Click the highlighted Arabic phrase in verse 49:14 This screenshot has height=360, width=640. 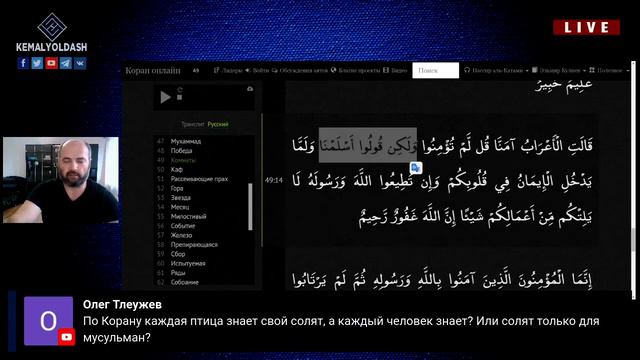368,145
